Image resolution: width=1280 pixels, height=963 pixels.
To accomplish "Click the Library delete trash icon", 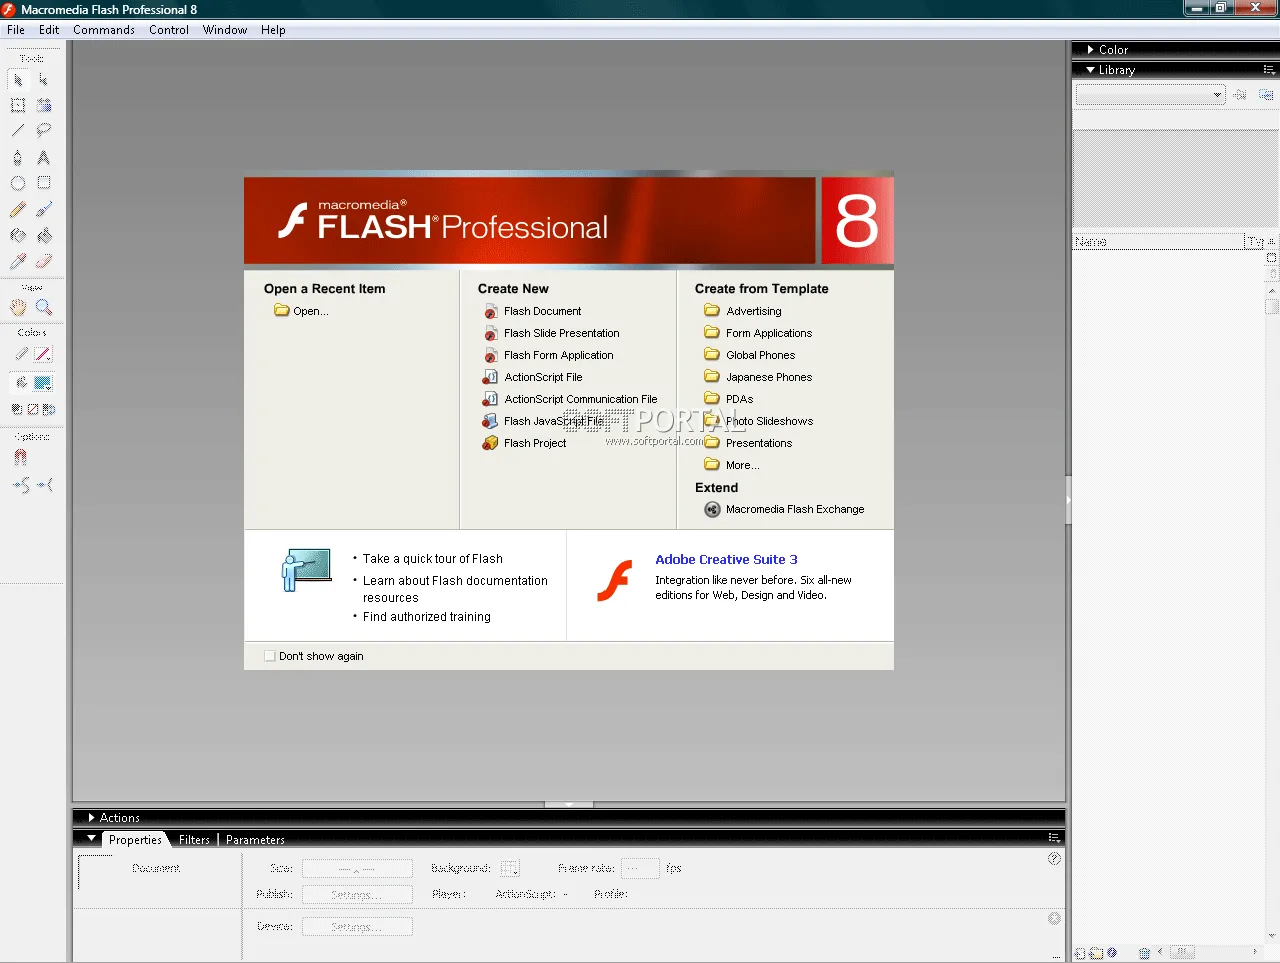I will pos(1144,953).
